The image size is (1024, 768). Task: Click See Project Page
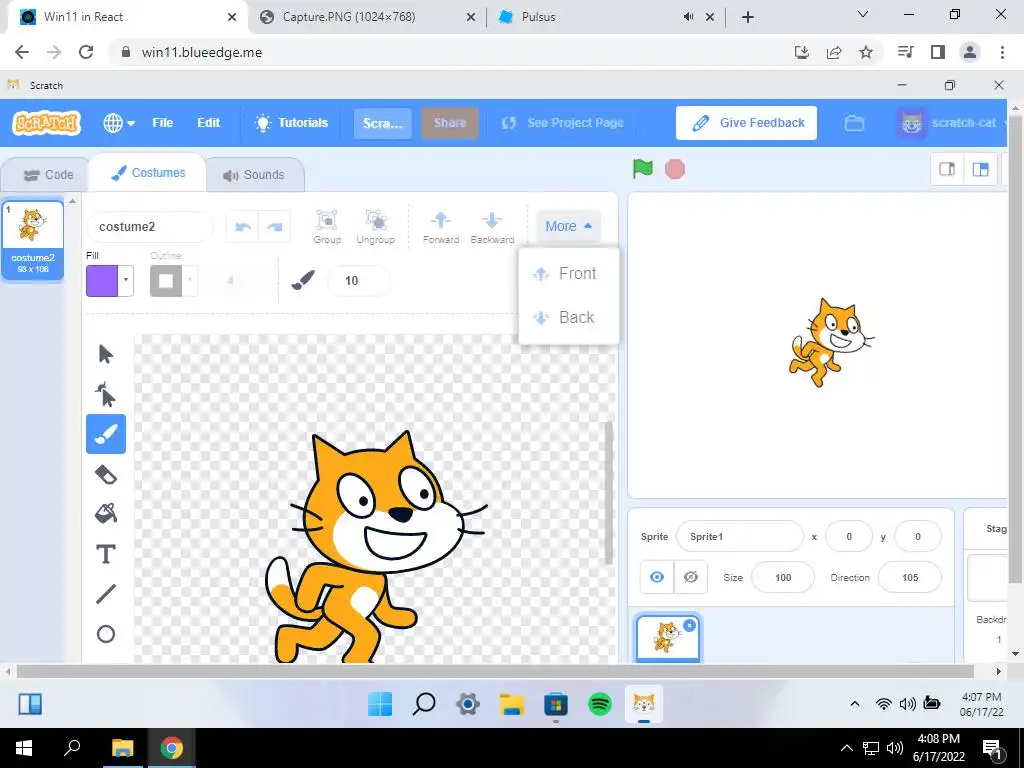coord(563,123)
